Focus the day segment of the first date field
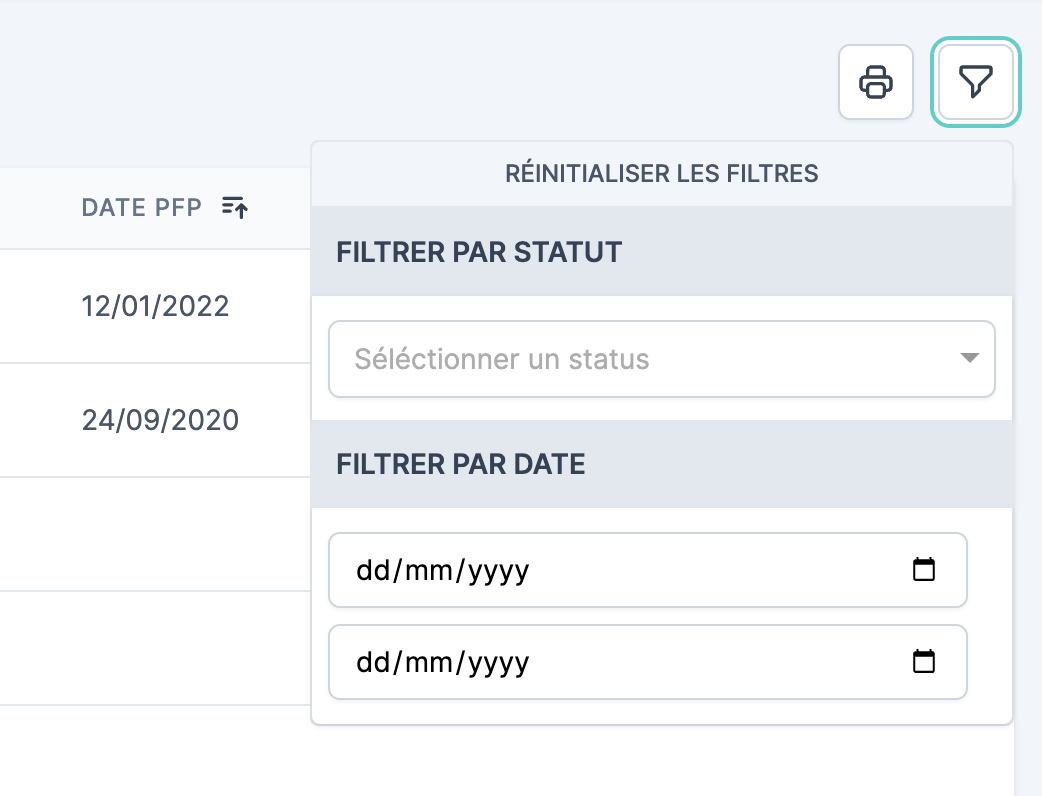The height and width of the screenshot is (796, 1042). tap(374, 571)
